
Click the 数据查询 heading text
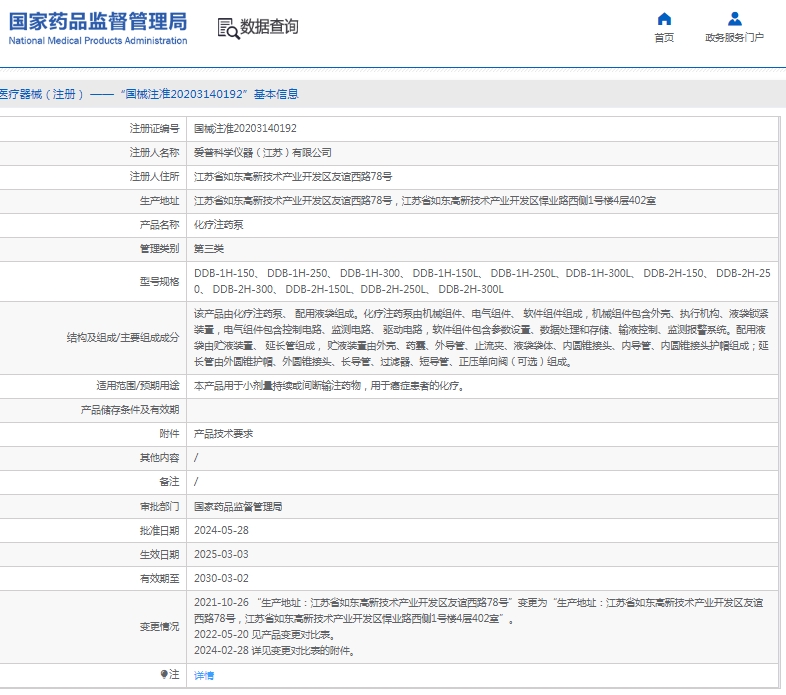pos(269,27)
